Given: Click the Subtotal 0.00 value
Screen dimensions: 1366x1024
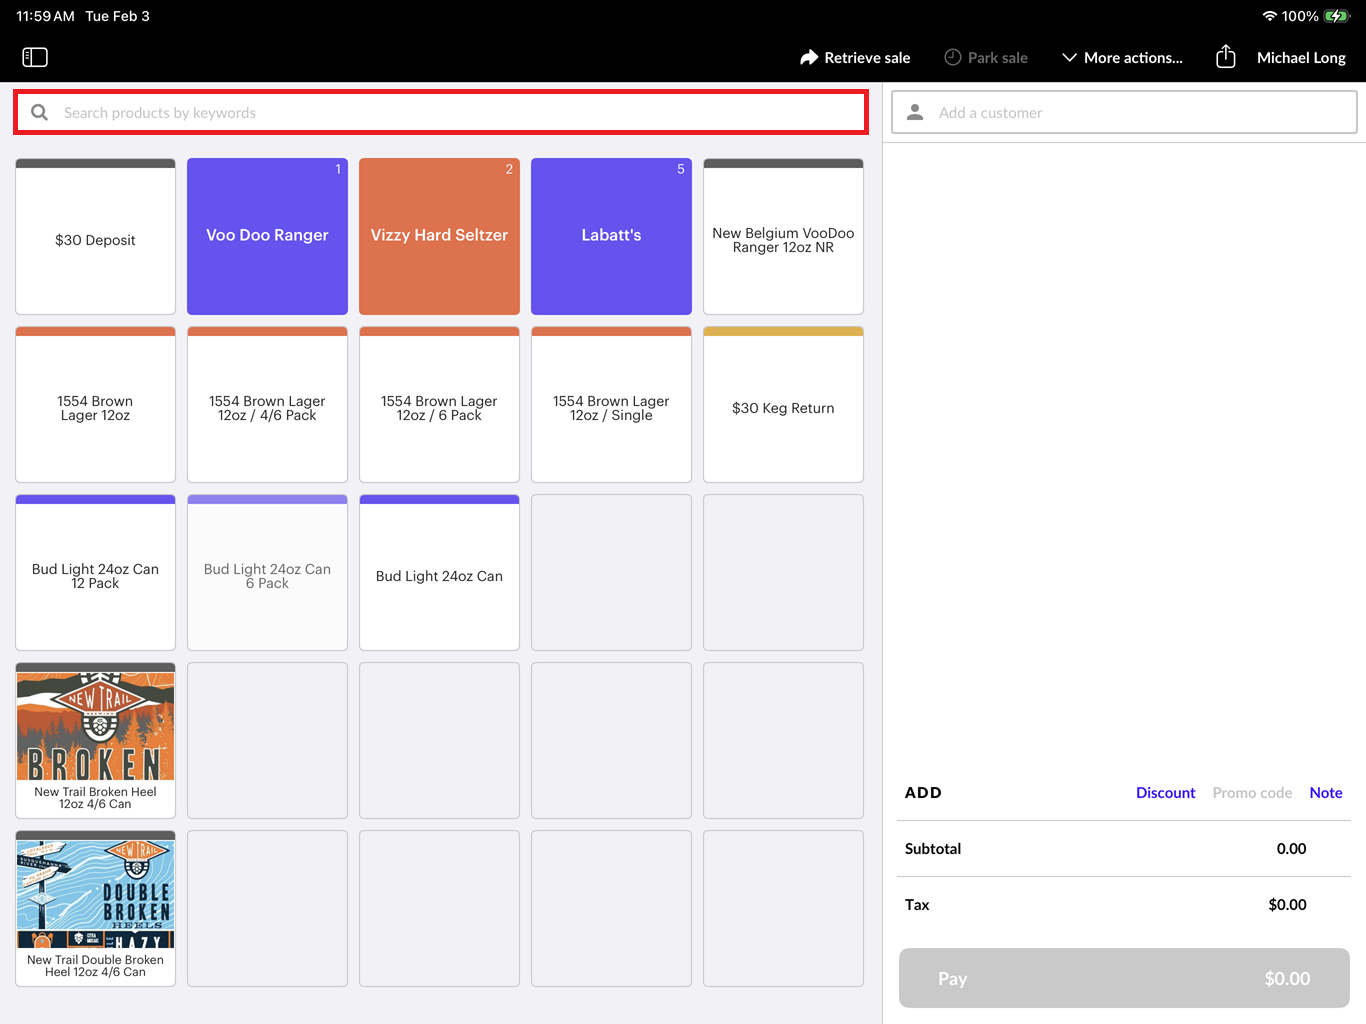Looking at the screenshot, I should (x=1291, y=849).
